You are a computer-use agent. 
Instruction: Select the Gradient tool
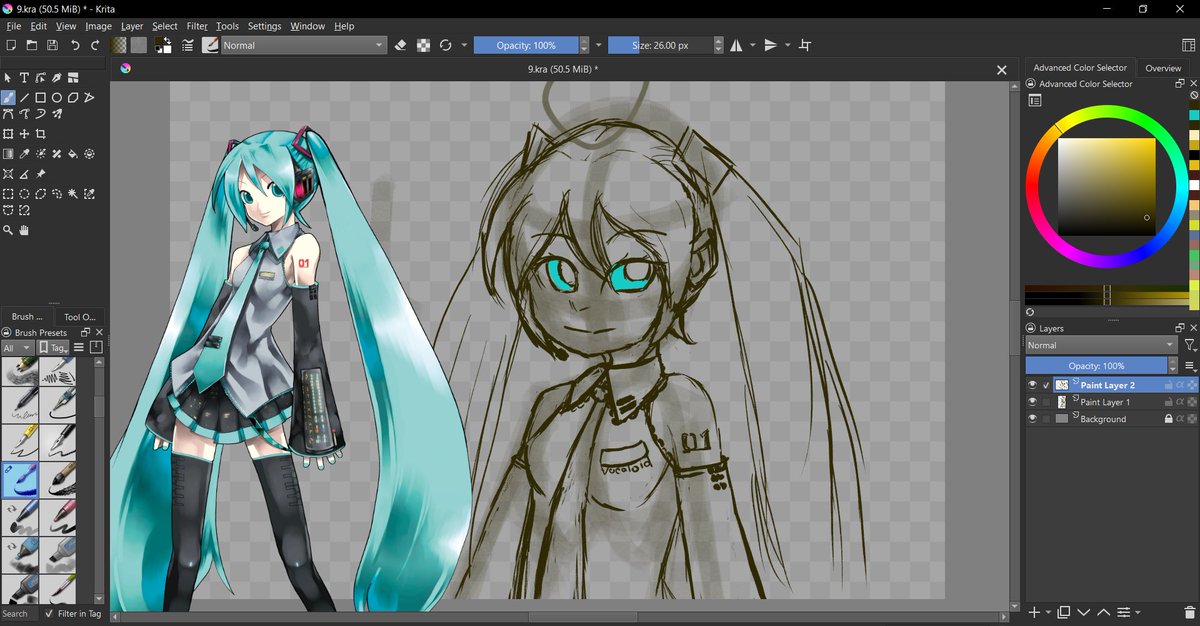tap(8, 153)
